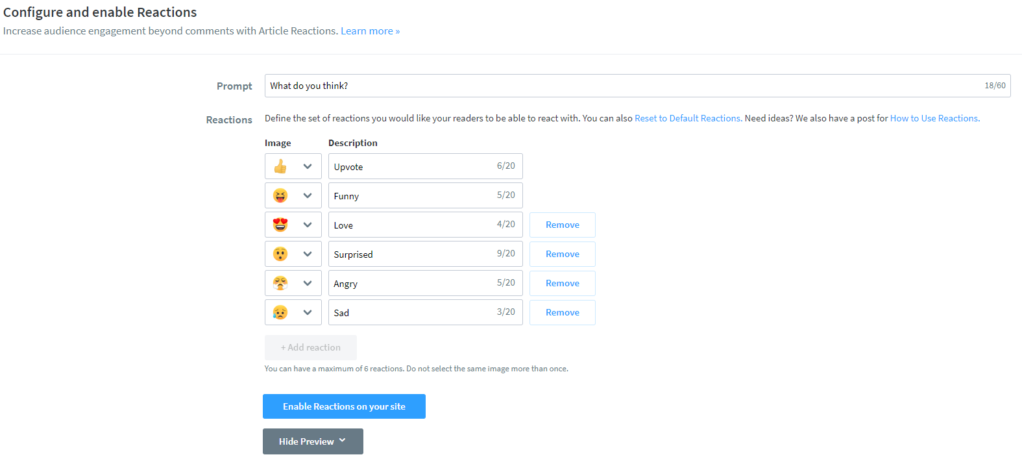
Task: Expand the Sad image dropdown chevron
Action: (x=308, y=313)
